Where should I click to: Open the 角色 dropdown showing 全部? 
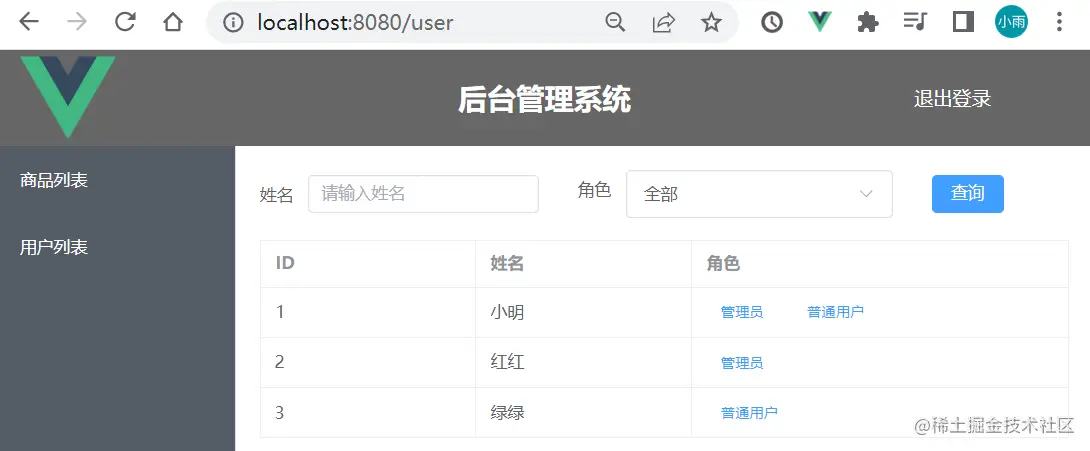pyautogui.click(x=759, y=194)
